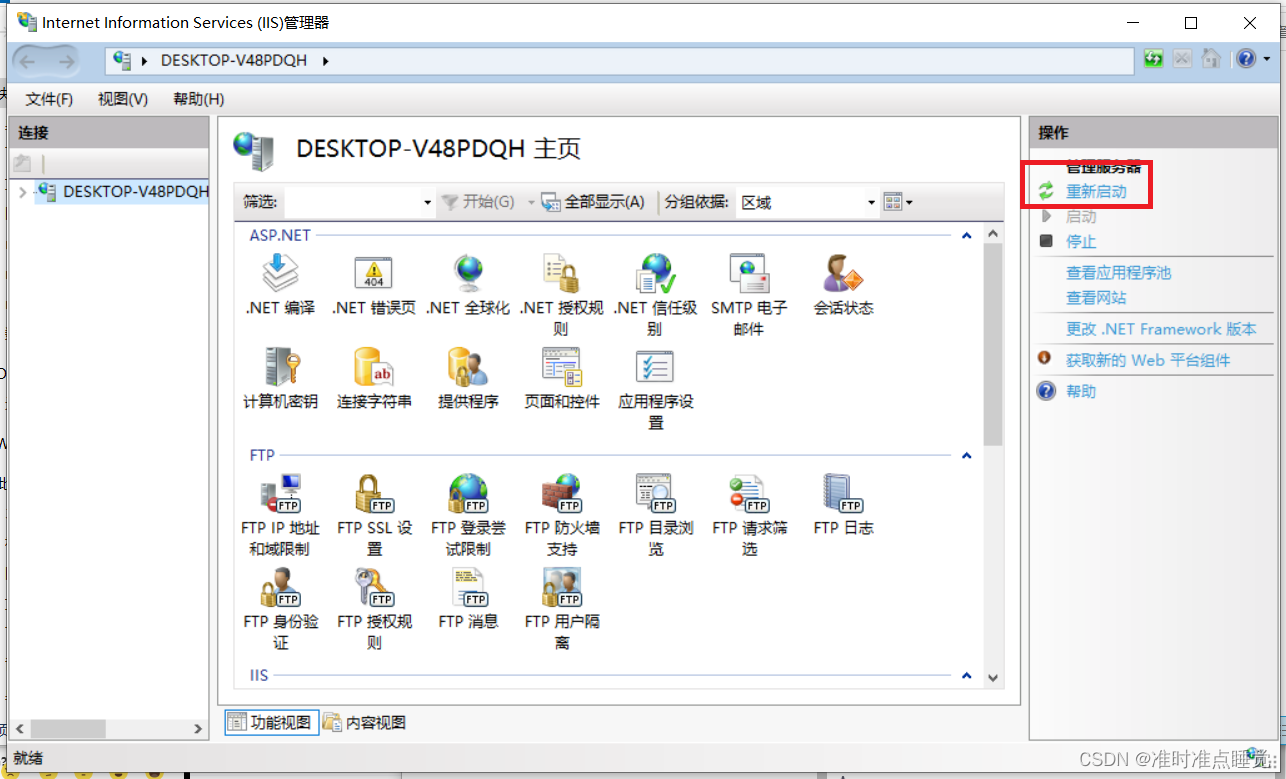1286x779 pixels.
Task: Open FTP 用户隔离 feature
Action: tap(561, 608)
